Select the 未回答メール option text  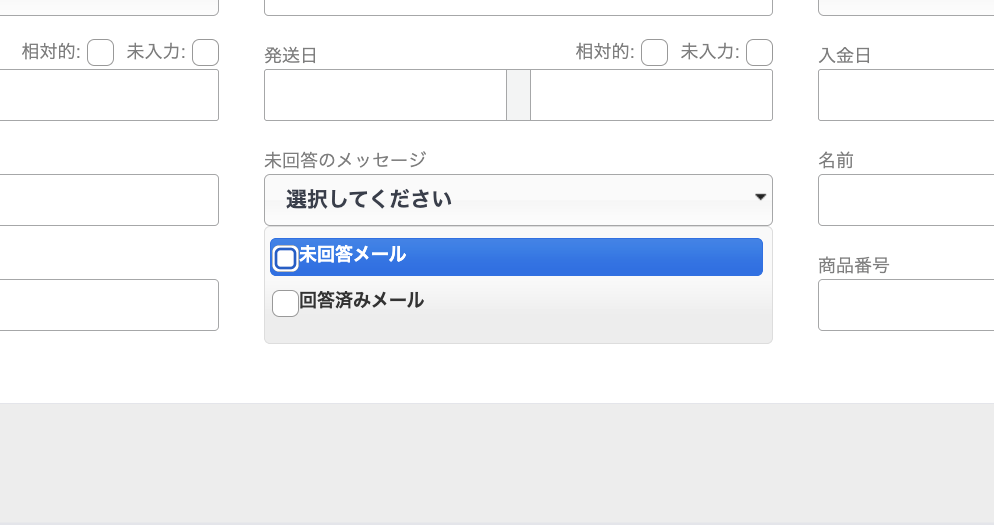pyautogui.click(x=353, y=255)
